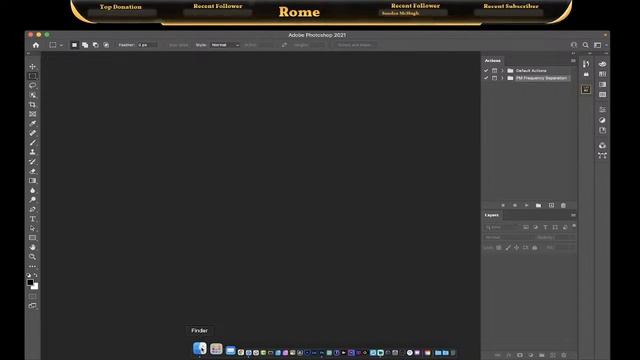Select the Dodge tool
Viewport: 640px width, 360px height.
[33, 200]
